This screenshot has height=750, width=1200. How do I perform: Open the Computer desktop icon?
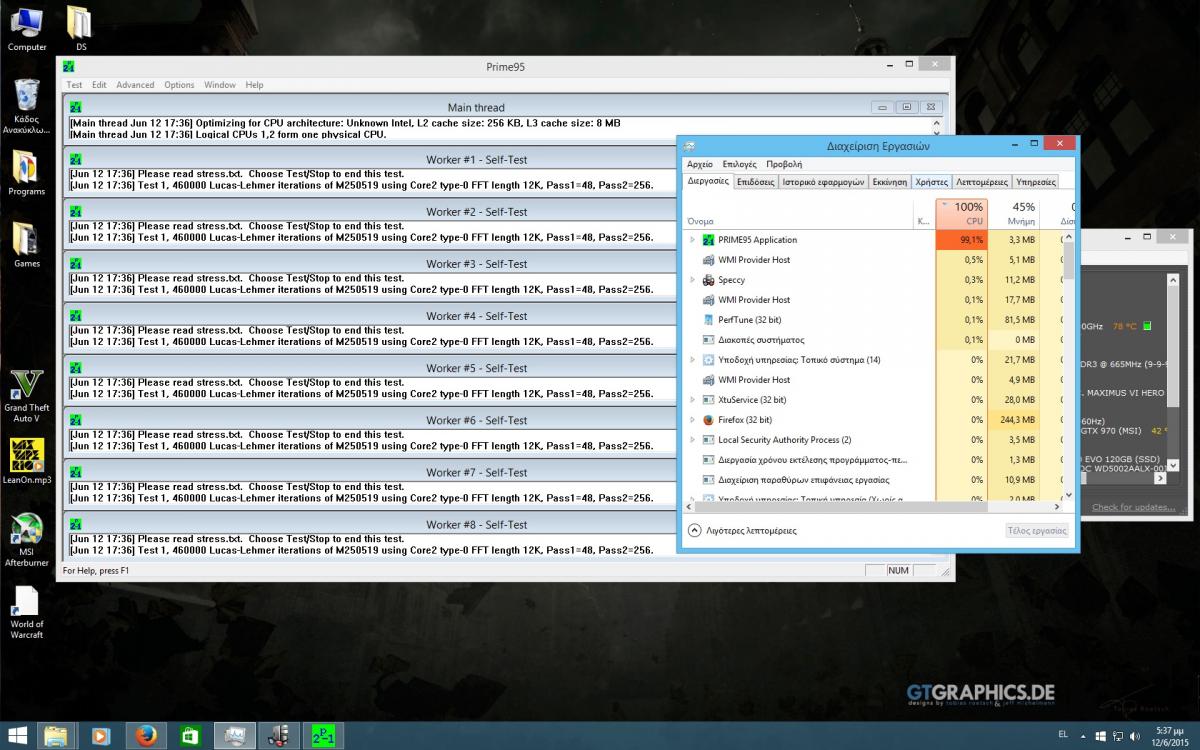[x=27, y=28]
